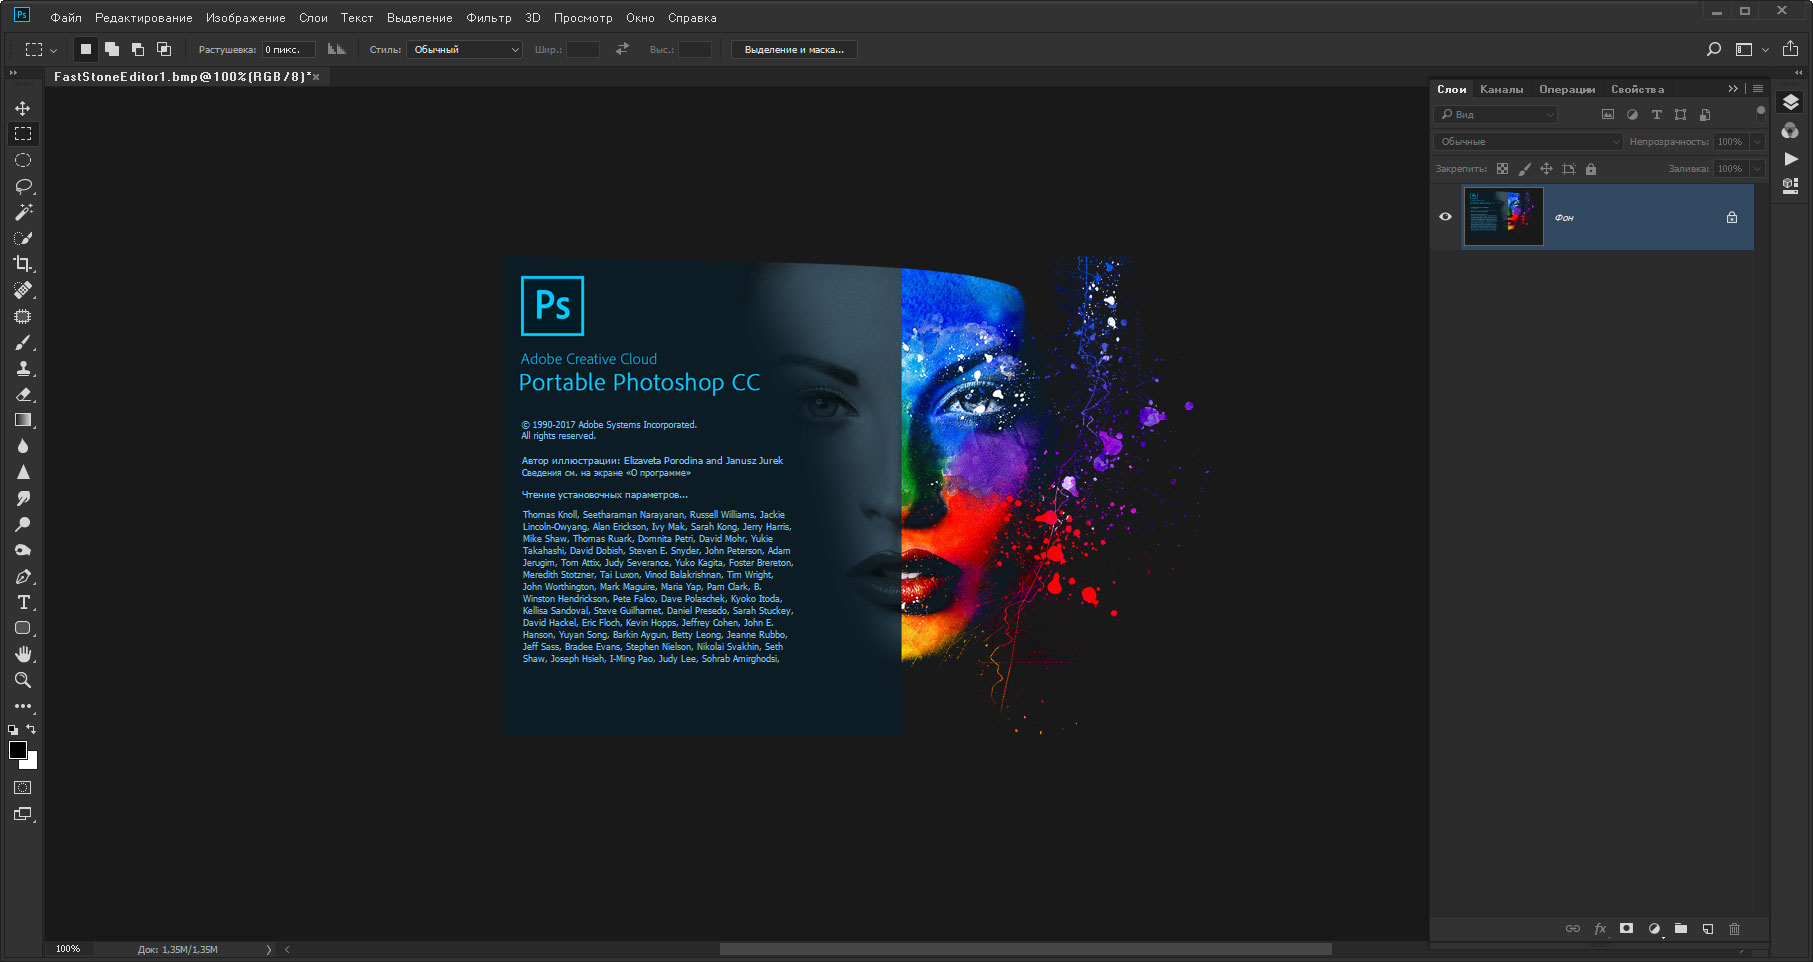Click the Растушевка feather input field
Image resolution: width=1813 pixels, height=962 pixels.
coord(288,50)
